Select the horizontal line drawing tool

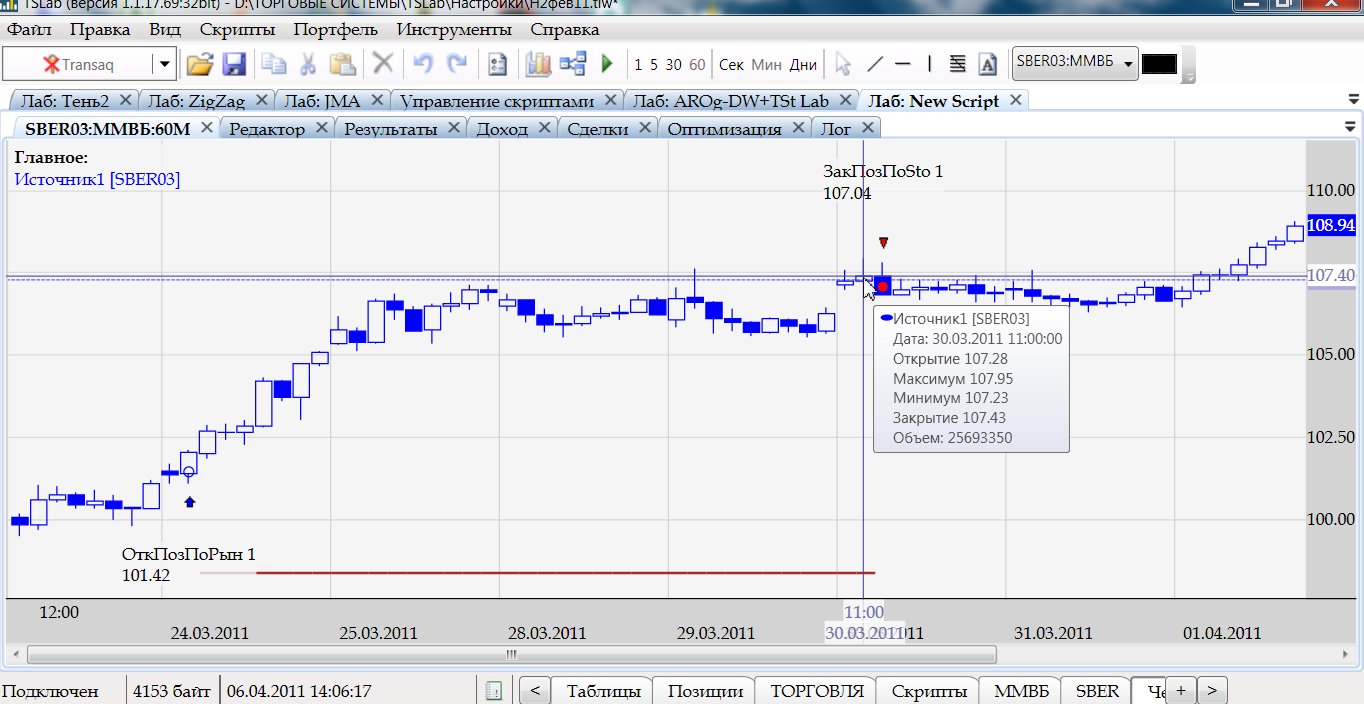coord(902,65)
